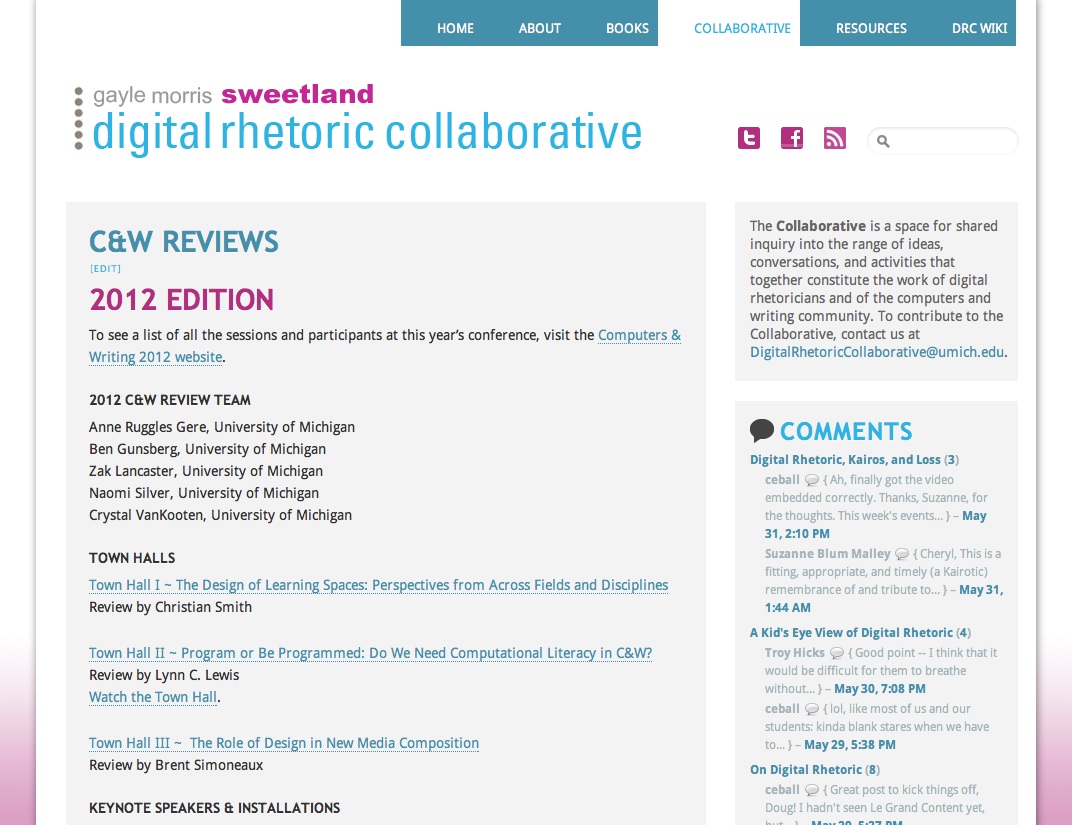
Task: Open Digital Rhetoric, Kairos, and Loss post
Action: 845,459
